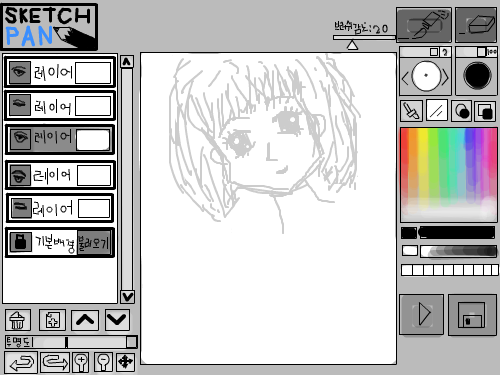Click the thumbnail of the topmost layer
Image resolution: width=500 pixels, height=375 pixels.
point(93,73)
